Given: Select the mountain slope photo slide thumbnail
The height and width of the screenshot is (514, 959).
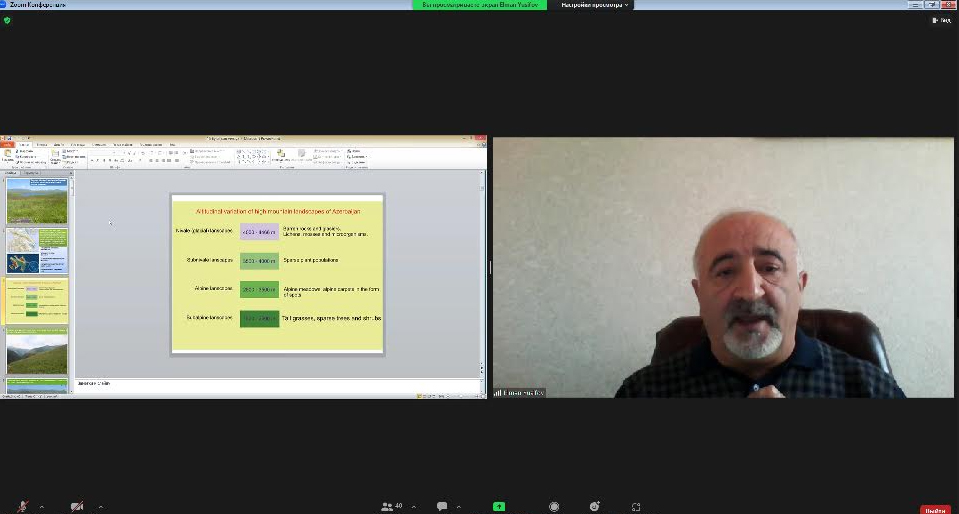Looking at the screenshot, I should 37,351.
